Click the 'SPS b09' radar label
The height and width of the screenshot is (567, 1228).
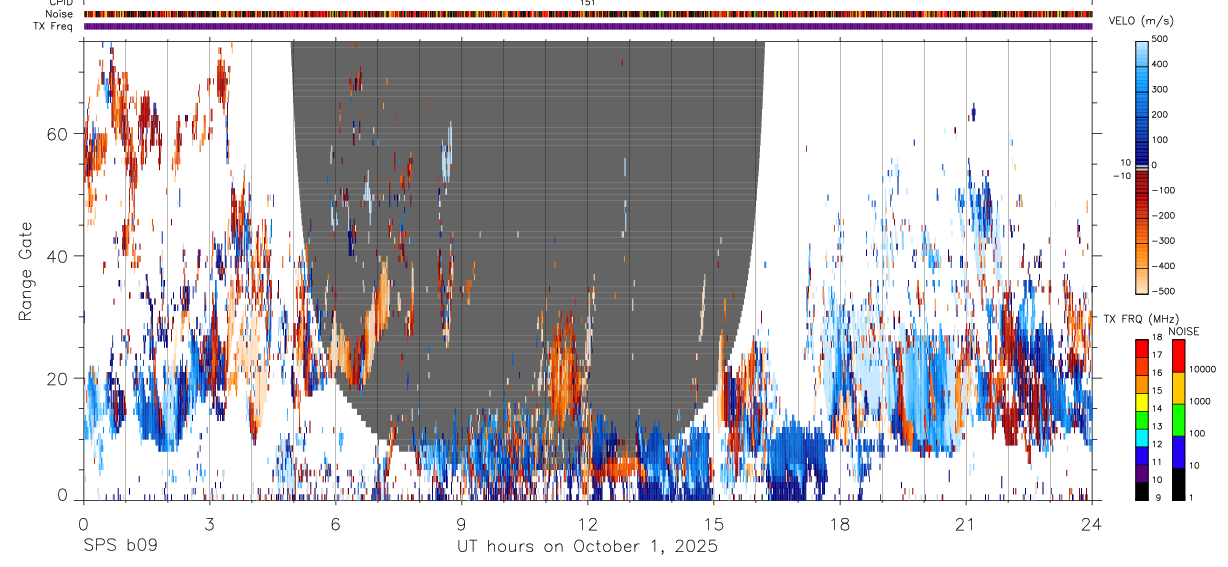[120, 547]
